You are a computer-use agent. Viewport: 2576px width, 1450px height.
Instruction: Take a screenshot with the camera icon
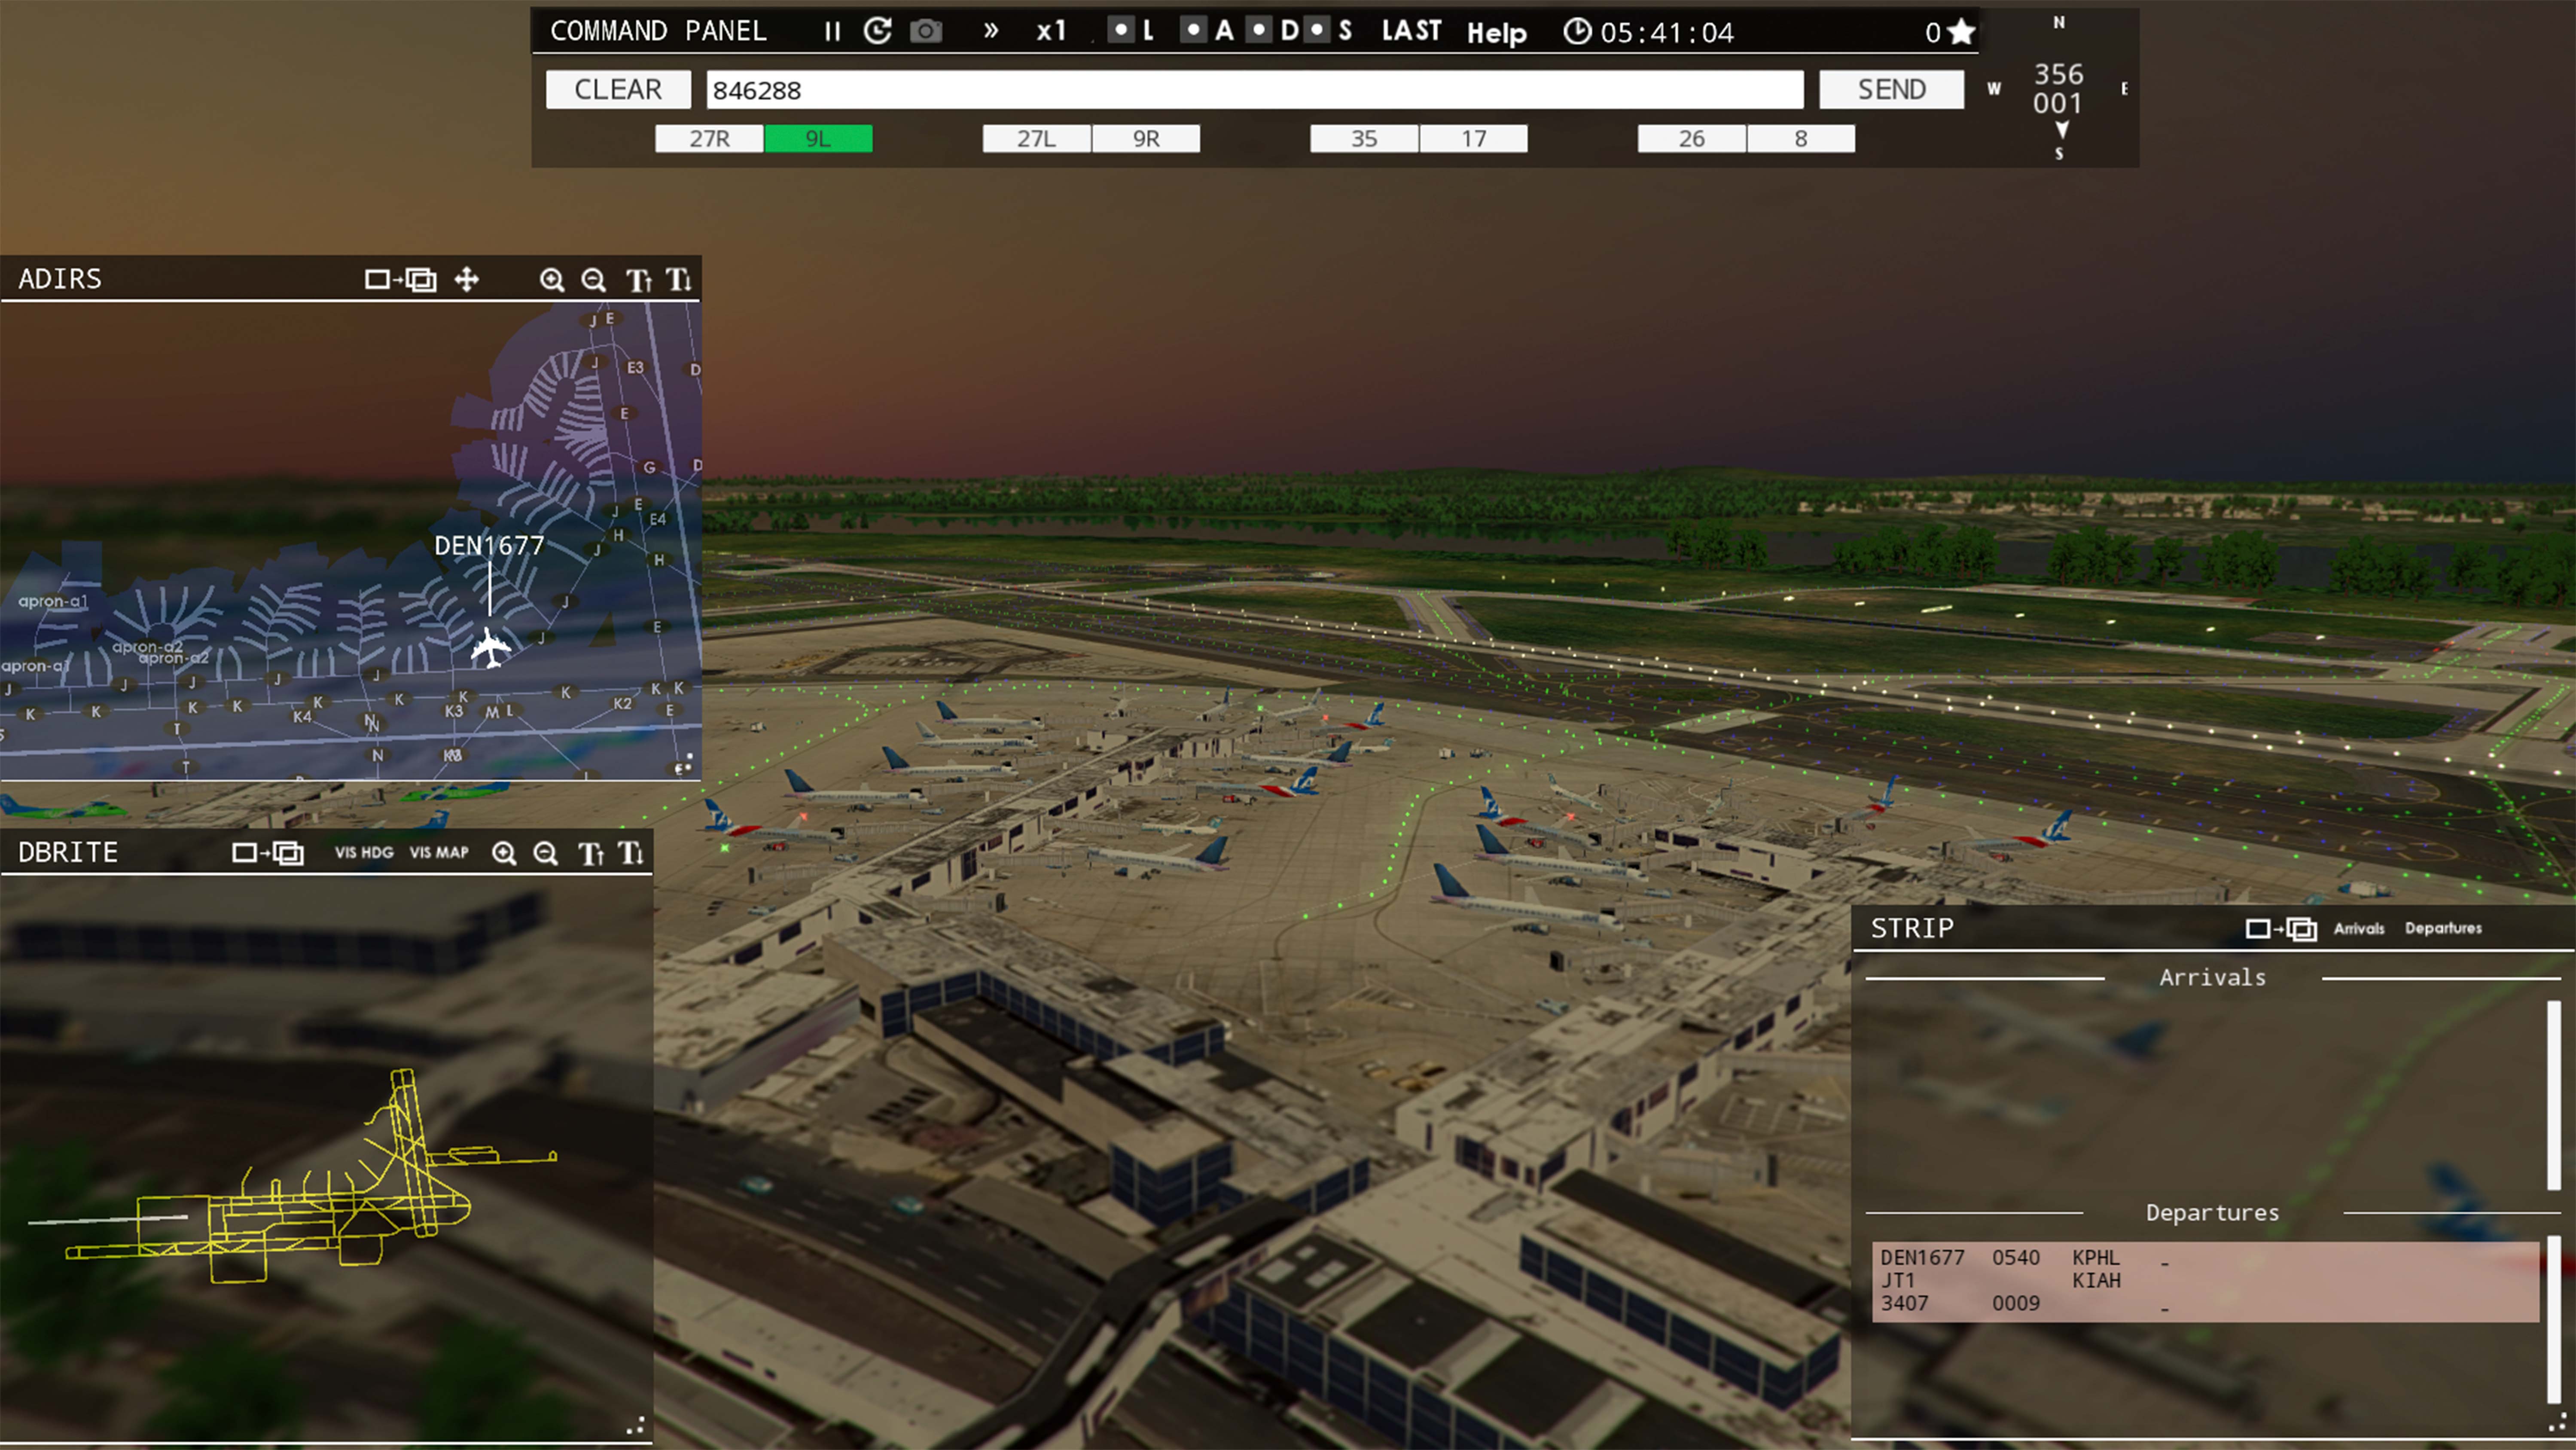[926, 31]
